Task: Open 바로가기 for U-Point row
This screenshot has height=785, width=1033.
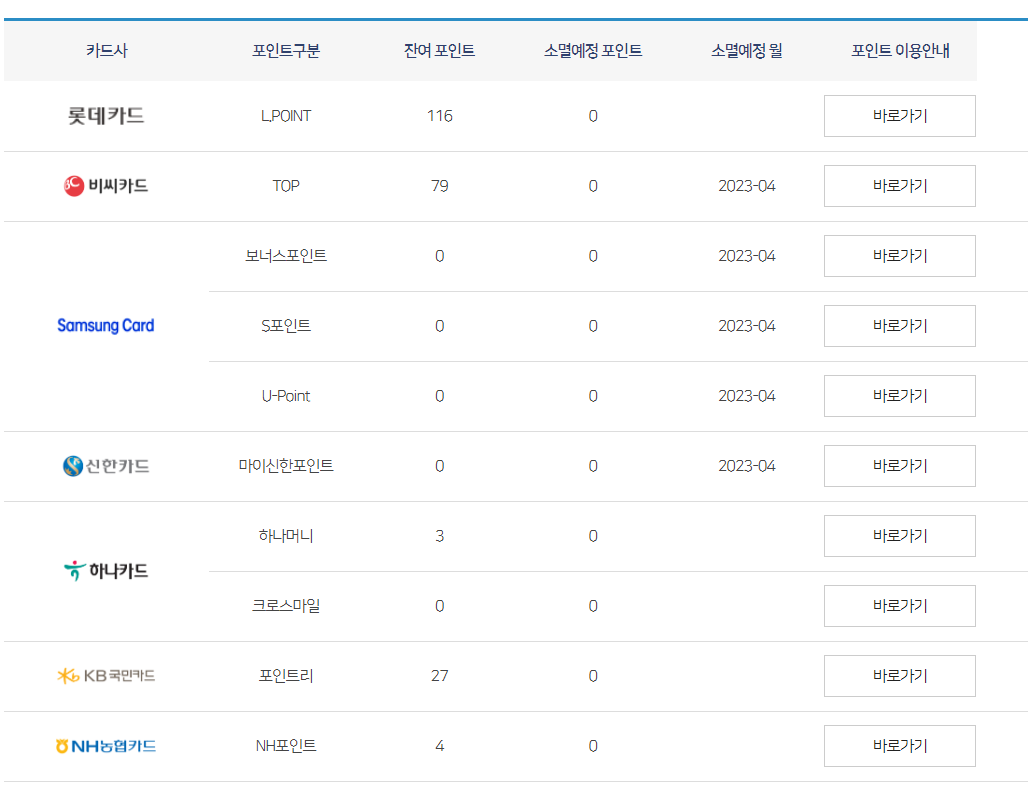Action: point(899,396)
